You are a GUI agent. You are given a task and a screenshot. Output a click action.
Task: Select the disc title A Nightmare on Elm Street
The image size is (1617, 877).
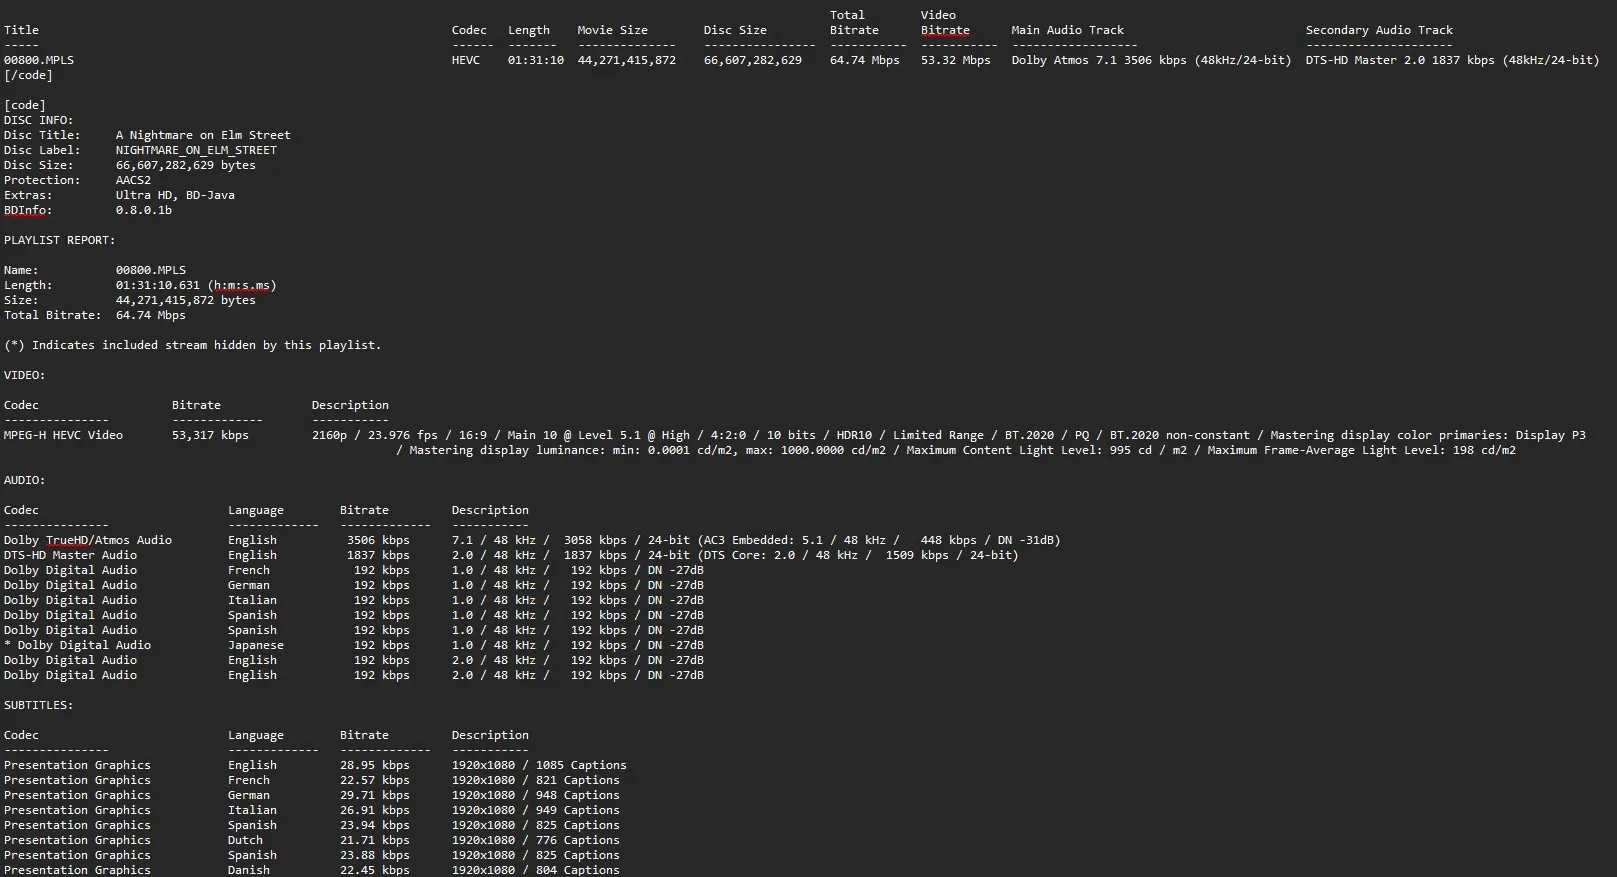[203, 135]
